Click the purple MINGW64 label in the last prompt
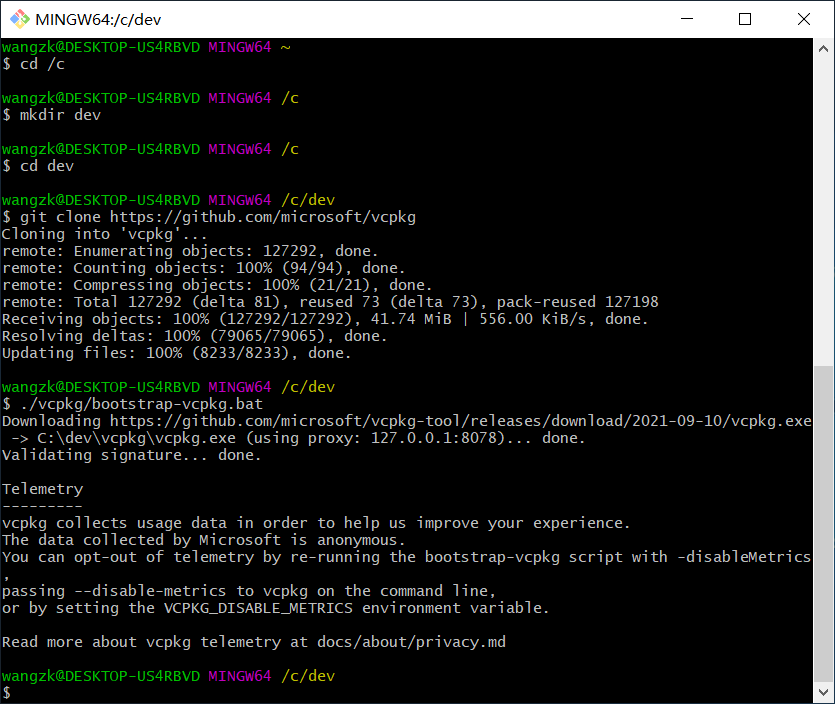This screenshot has height=704, width=835. tap(238, 676)
